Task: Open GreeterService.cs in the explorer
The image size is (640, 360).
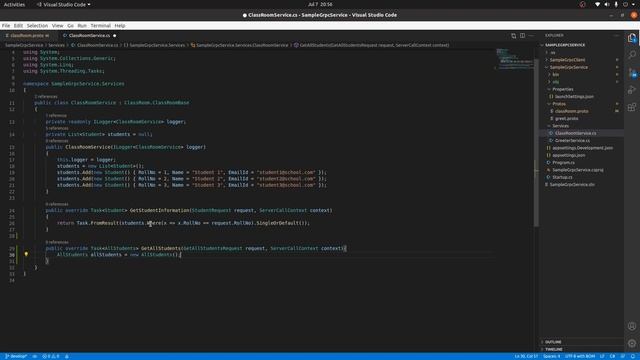Action: 572,141
